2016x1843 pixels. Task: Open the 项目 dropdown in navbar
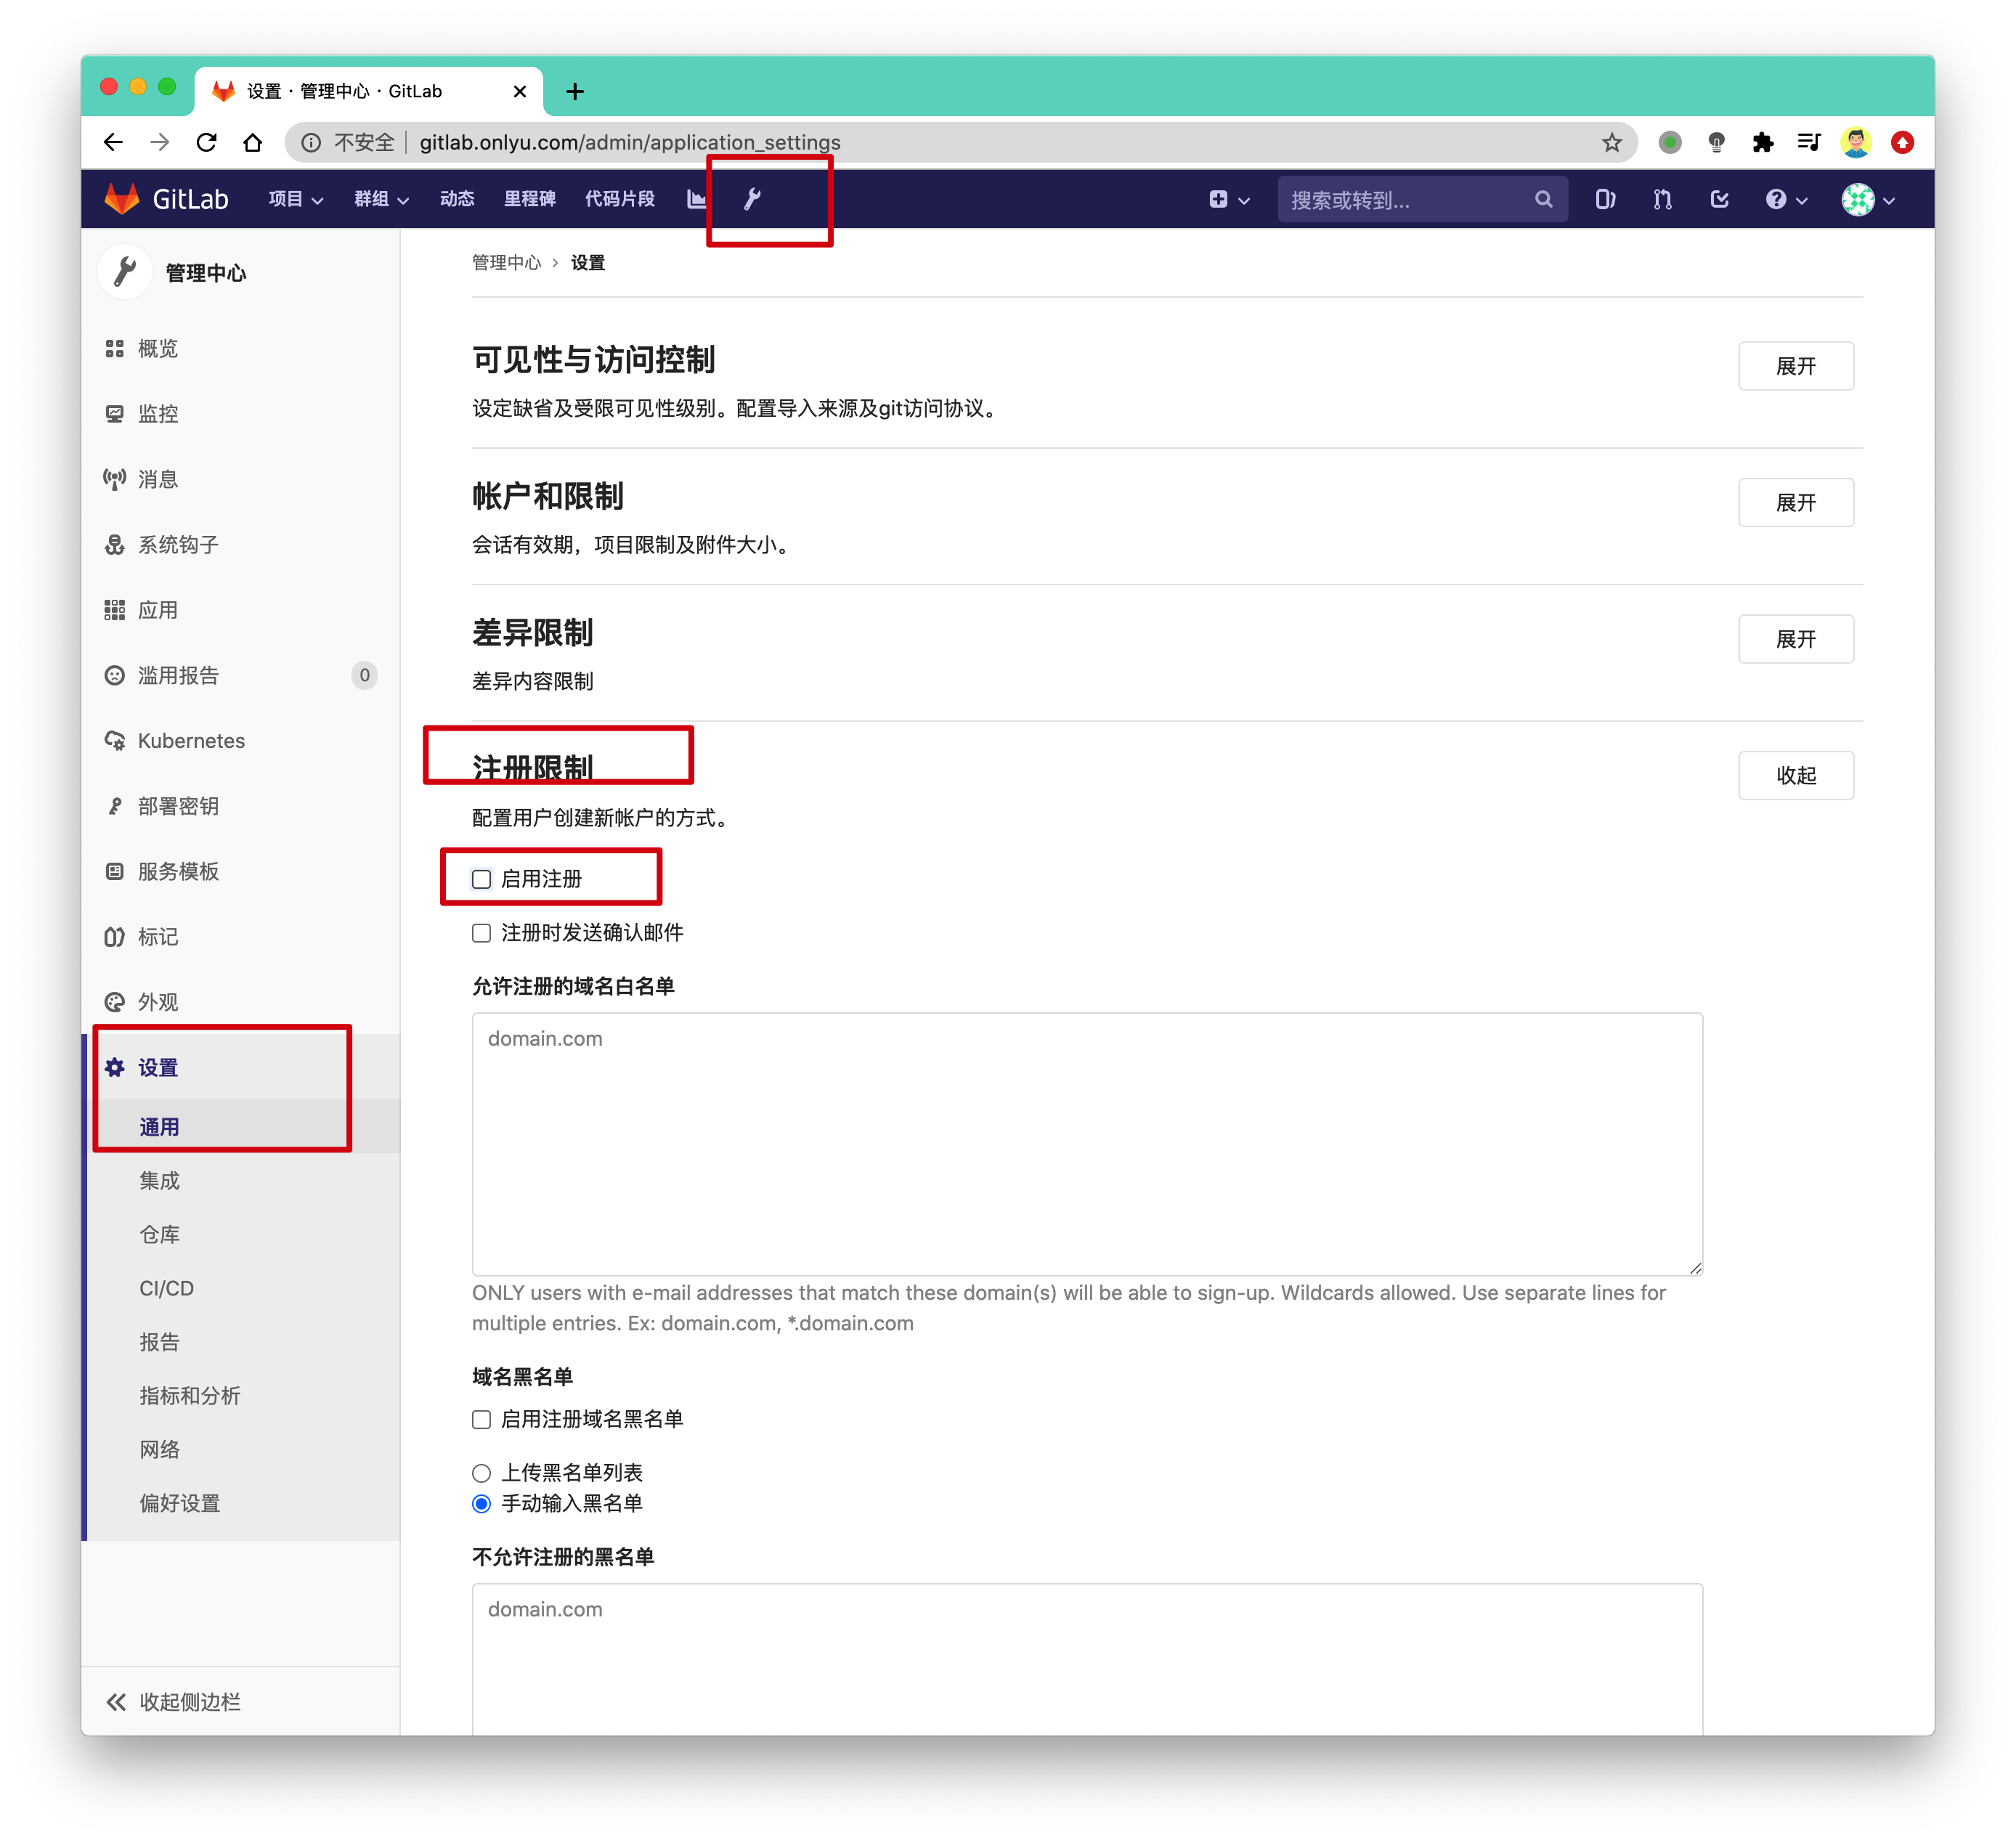(x=296, y=199)
